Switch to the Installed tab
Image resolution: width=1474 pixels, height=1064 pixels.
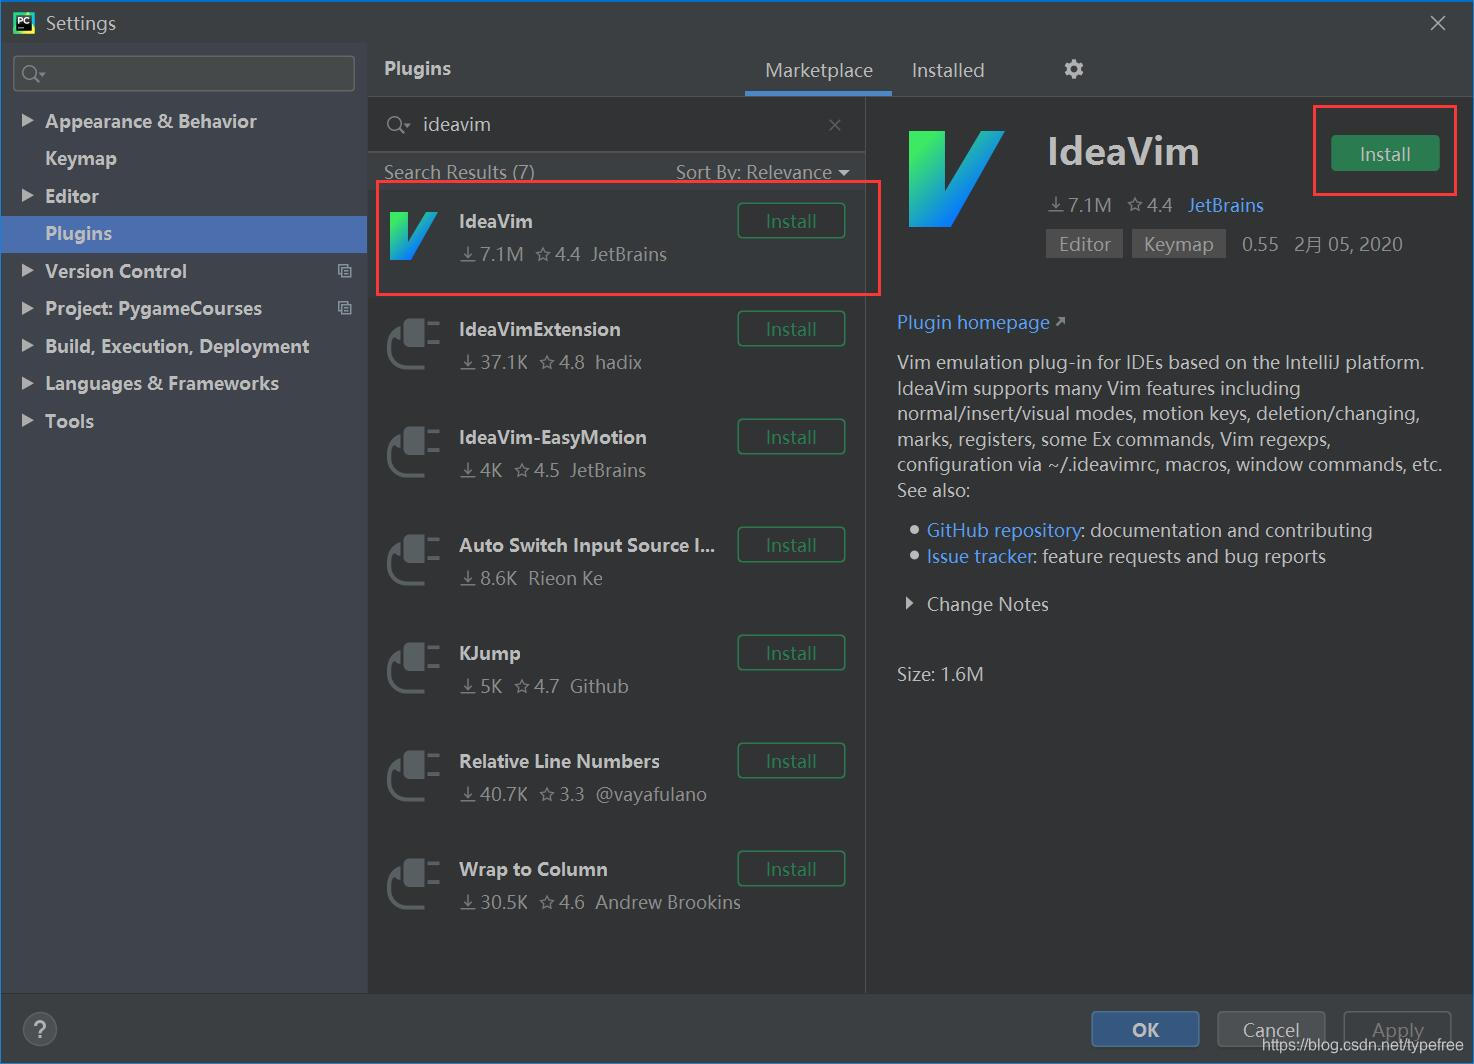pyautogui.click(x=948, y=70)
